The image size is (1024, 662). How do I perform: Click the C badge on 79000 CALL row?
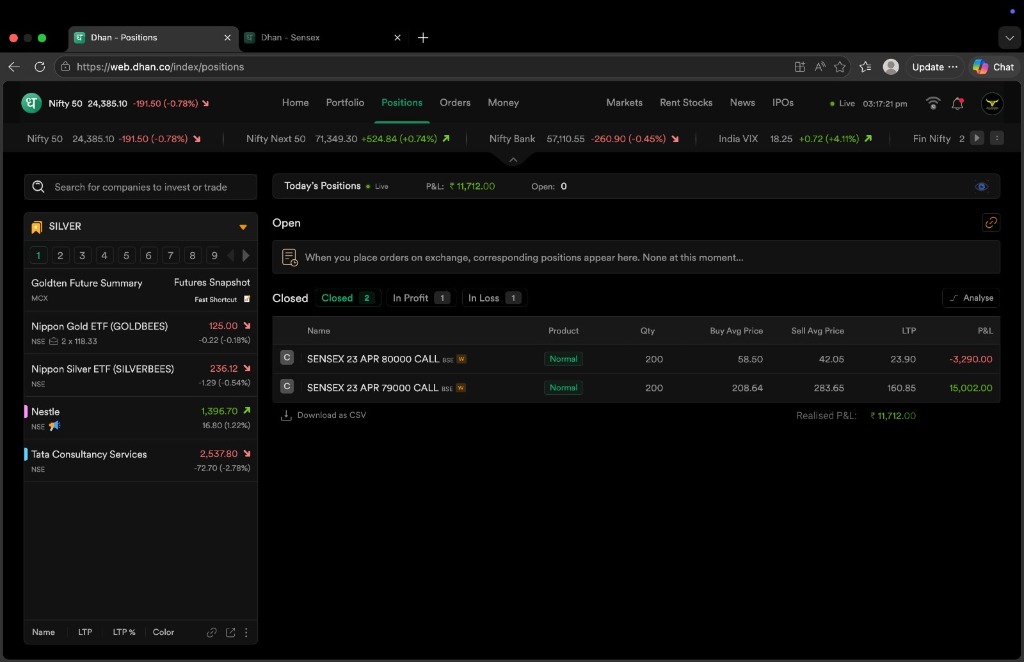coord(287,386)
